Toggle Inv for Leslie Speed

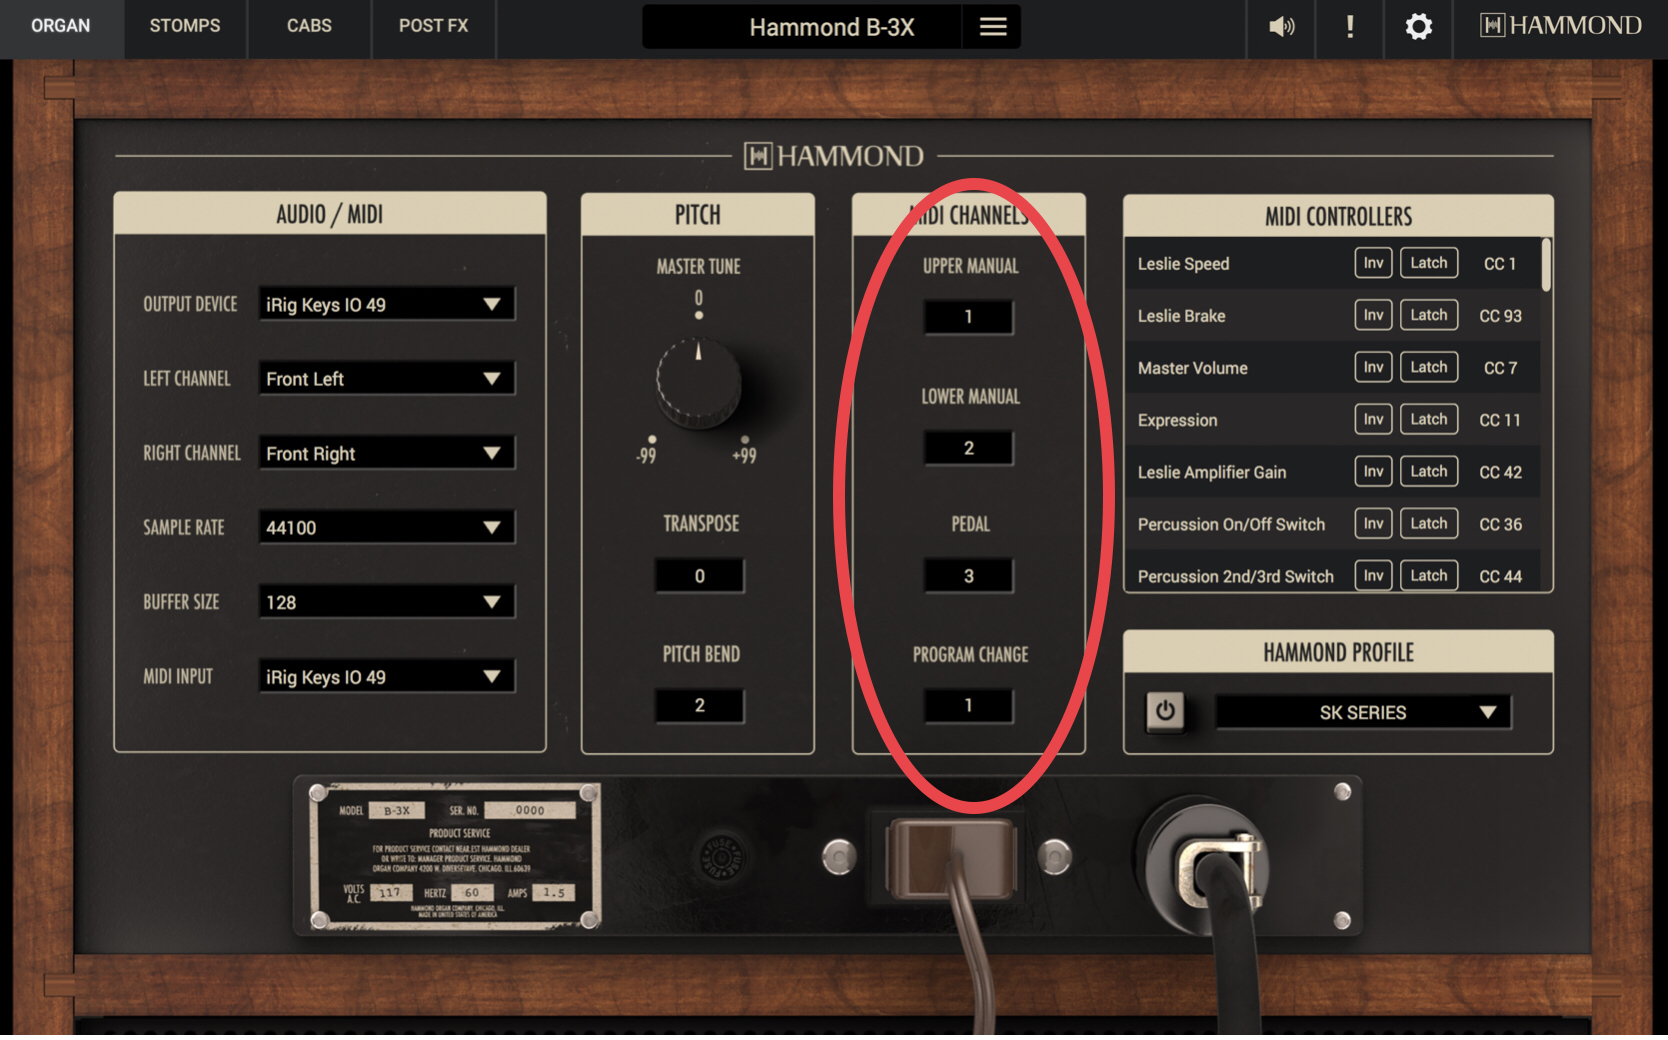tap(1373, 263)
